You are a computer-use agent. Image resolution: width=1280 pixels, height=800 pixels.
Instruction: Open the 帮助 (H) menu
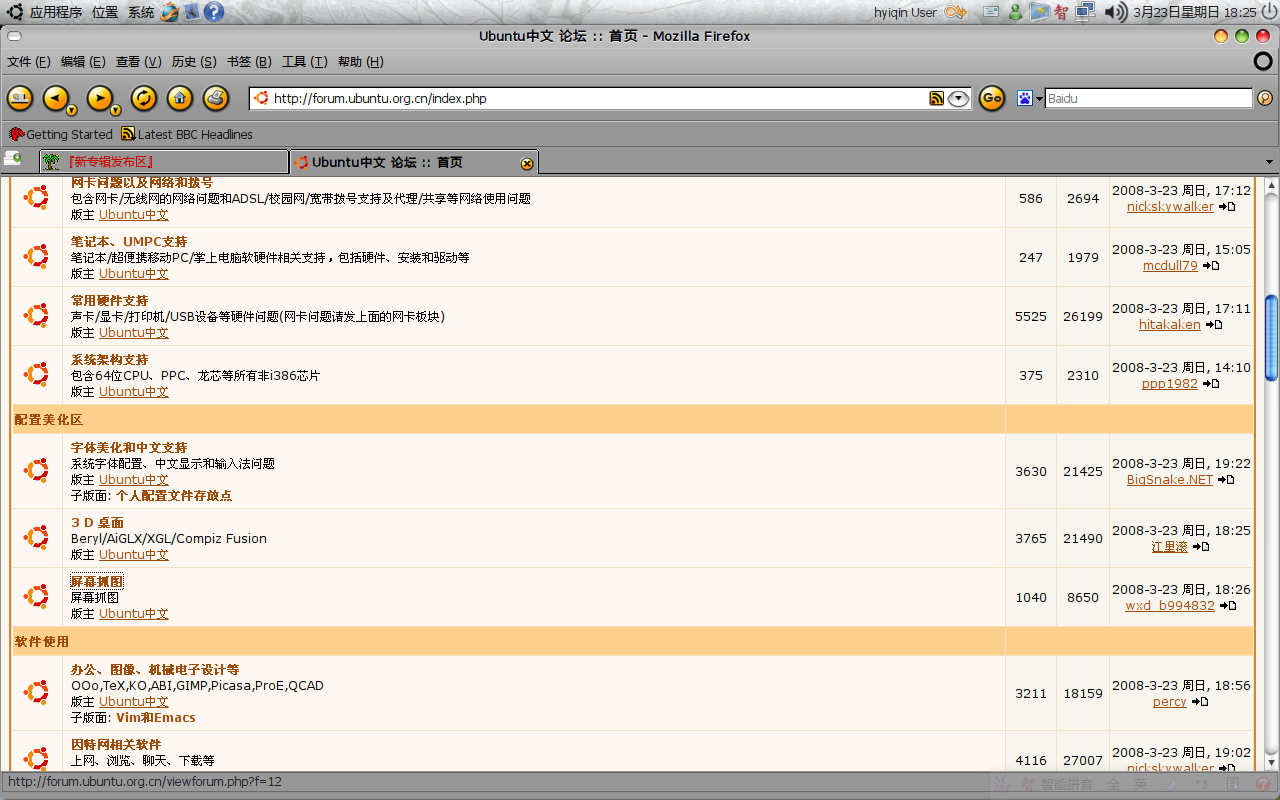pyautogui.click(x=360, y=62)
